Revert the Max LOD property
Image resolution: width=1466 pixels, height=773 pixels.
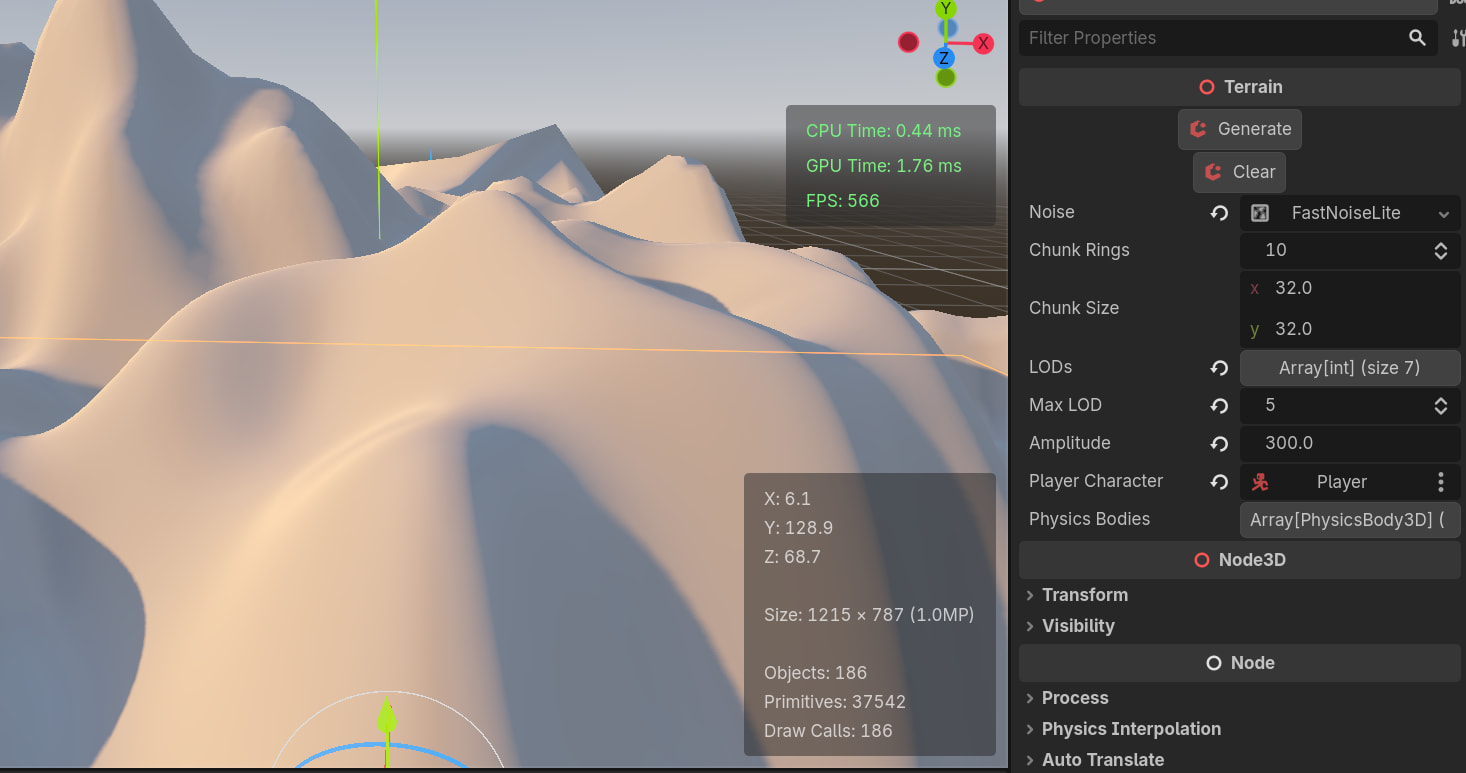(1219, 405)
